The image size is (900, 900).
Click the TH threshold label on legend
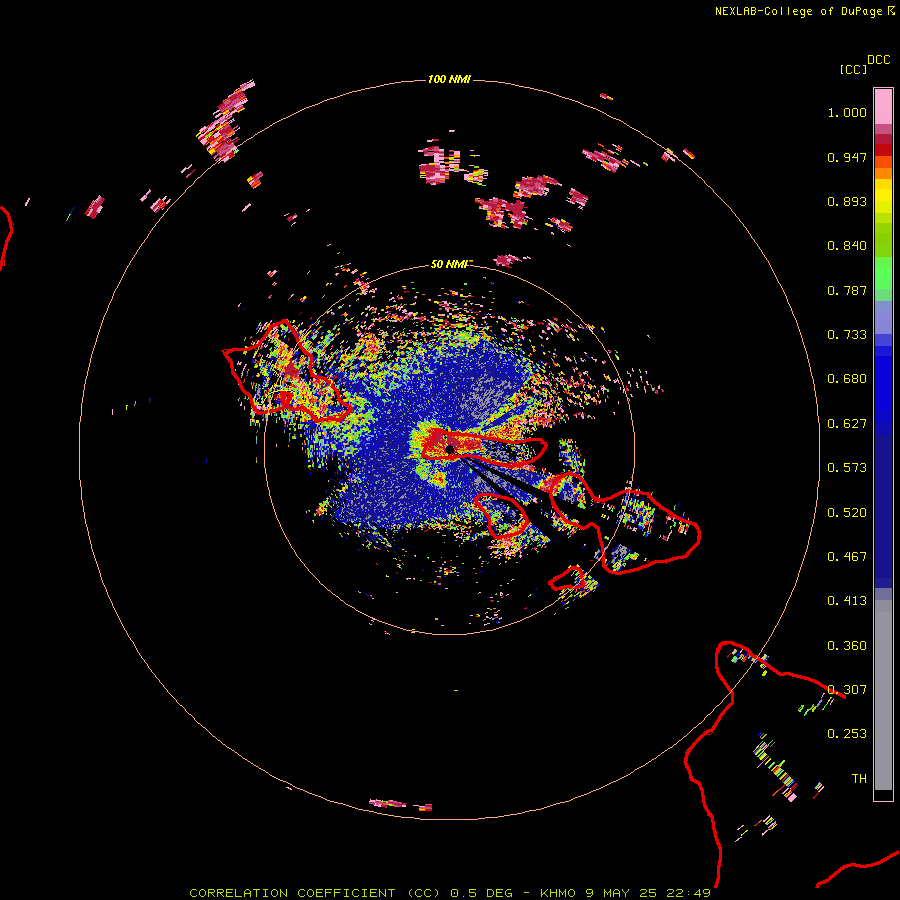(859, 779)
